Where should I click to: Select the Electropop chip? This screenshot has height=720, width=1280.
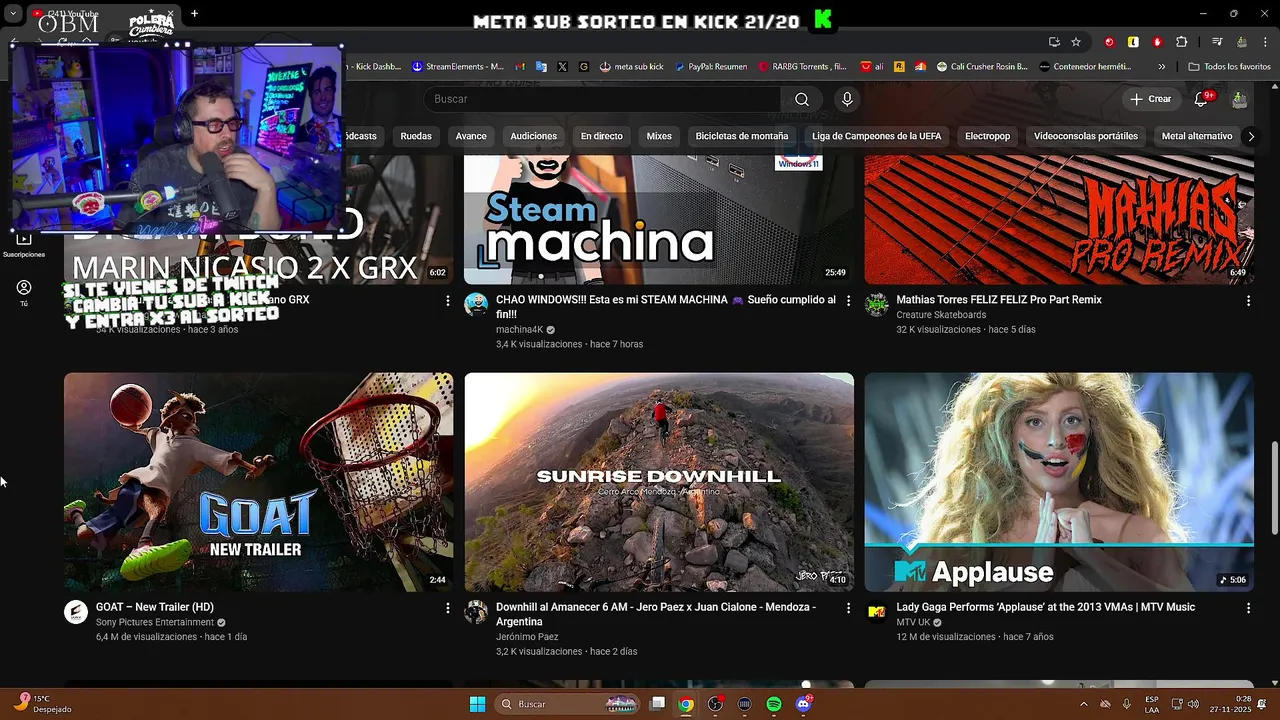987,136
